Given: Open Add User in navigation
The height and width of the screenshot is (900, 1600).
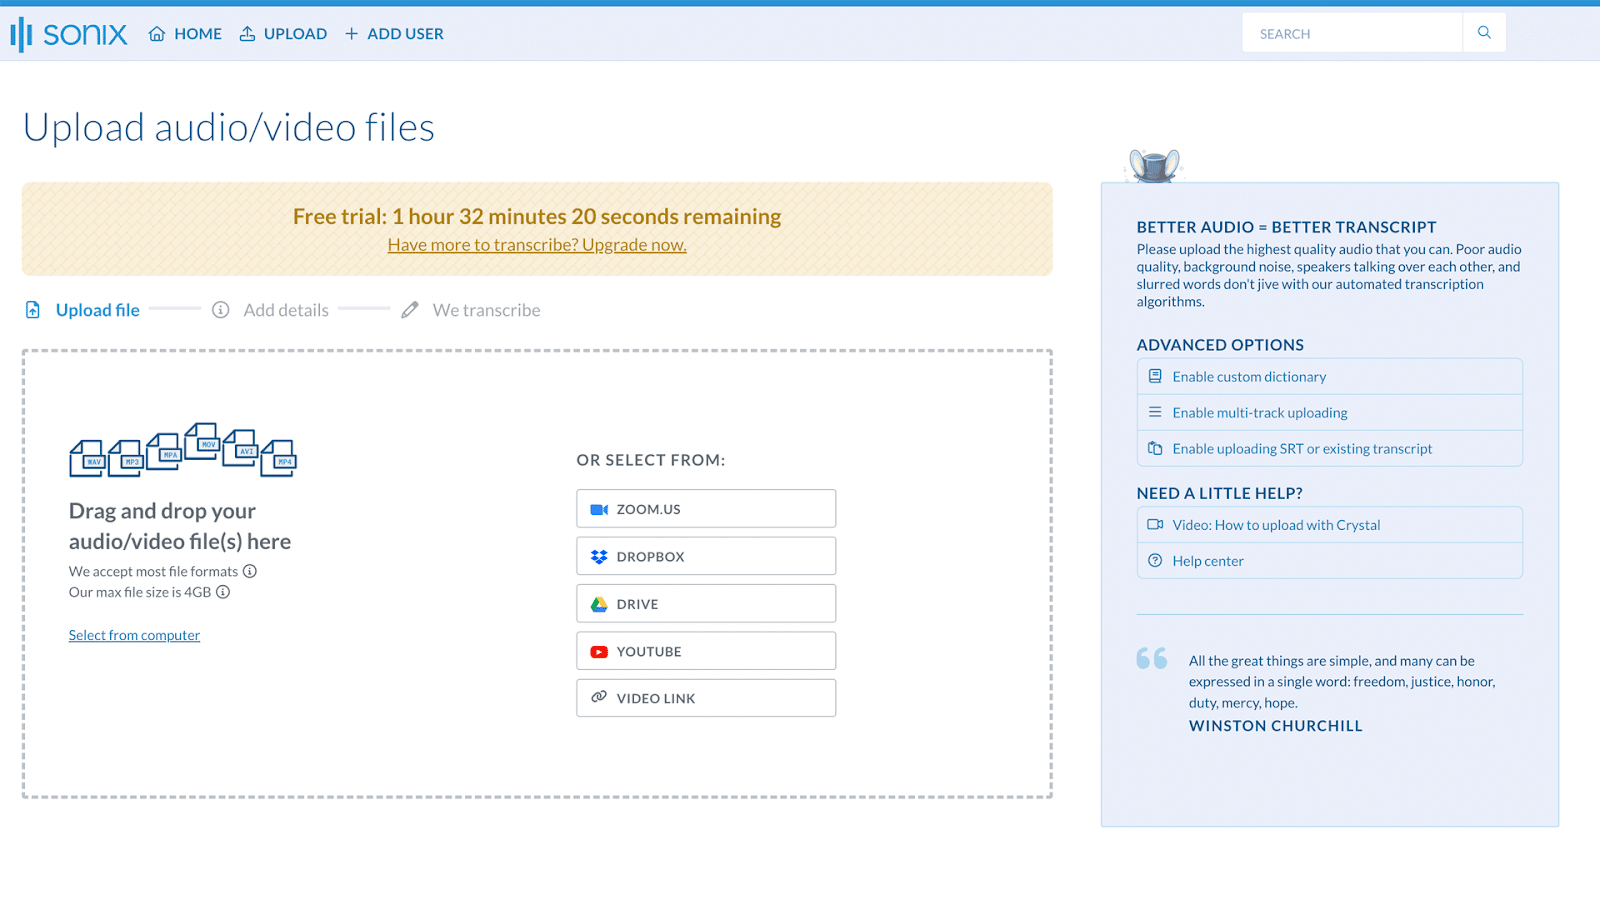Looking at the screenshot, I should pyautogui.click(x=394, y=34).
